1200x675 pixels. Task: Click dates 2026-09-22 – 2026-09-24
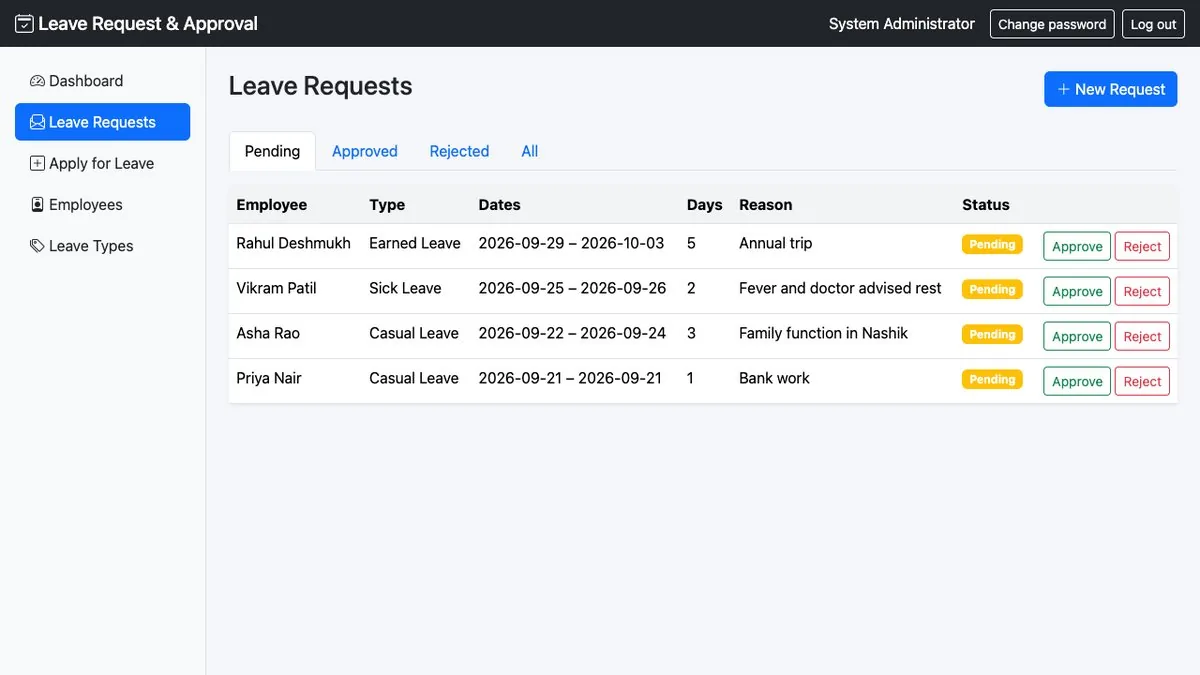coord(572,333)
